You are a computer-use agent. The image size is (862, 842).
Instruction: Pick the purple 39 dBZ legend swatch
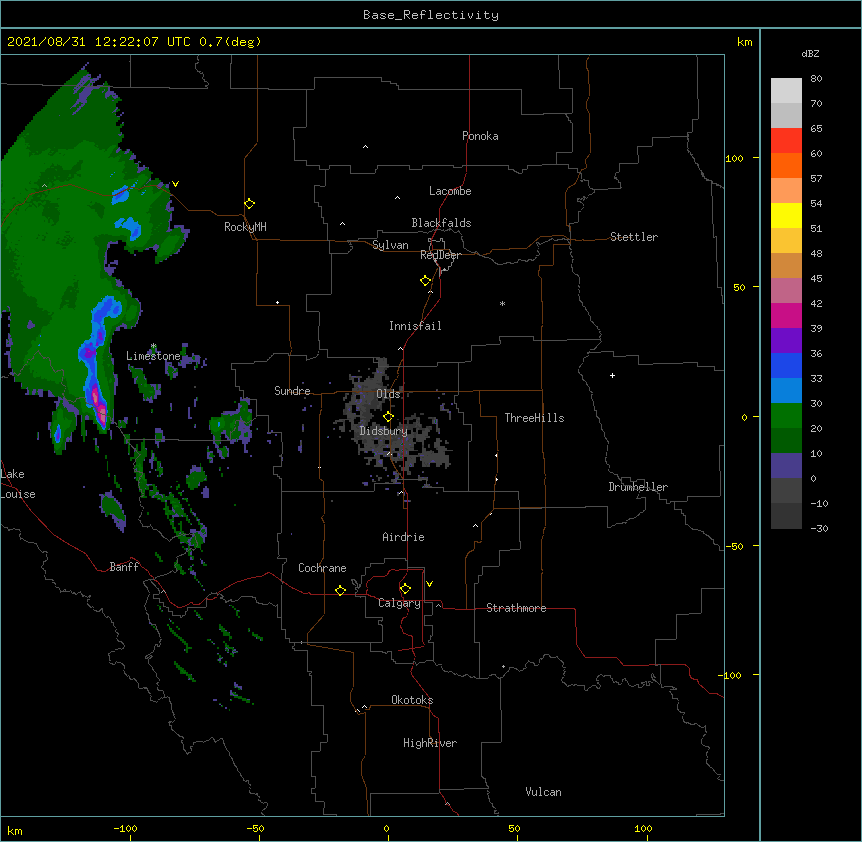(786, 340)
